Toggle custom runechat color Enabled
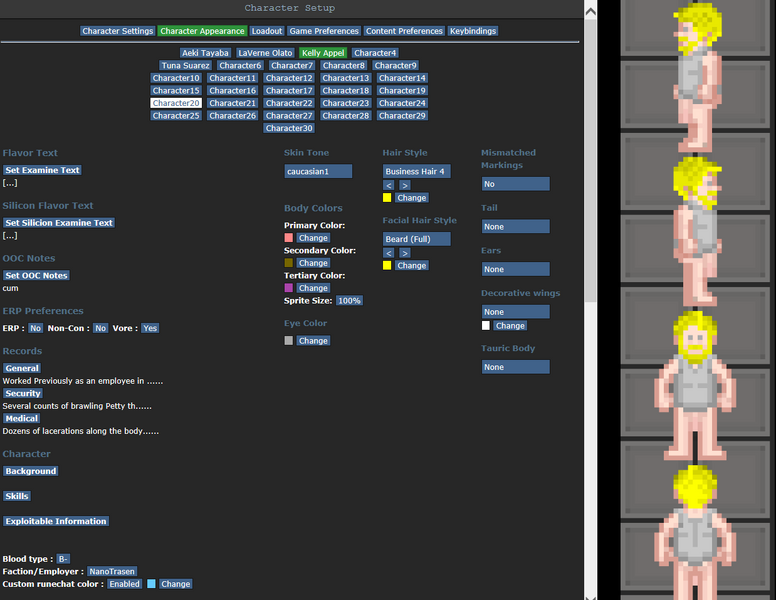Image resolution: width=776 pixels, height=600 pixels. point(124,584)
